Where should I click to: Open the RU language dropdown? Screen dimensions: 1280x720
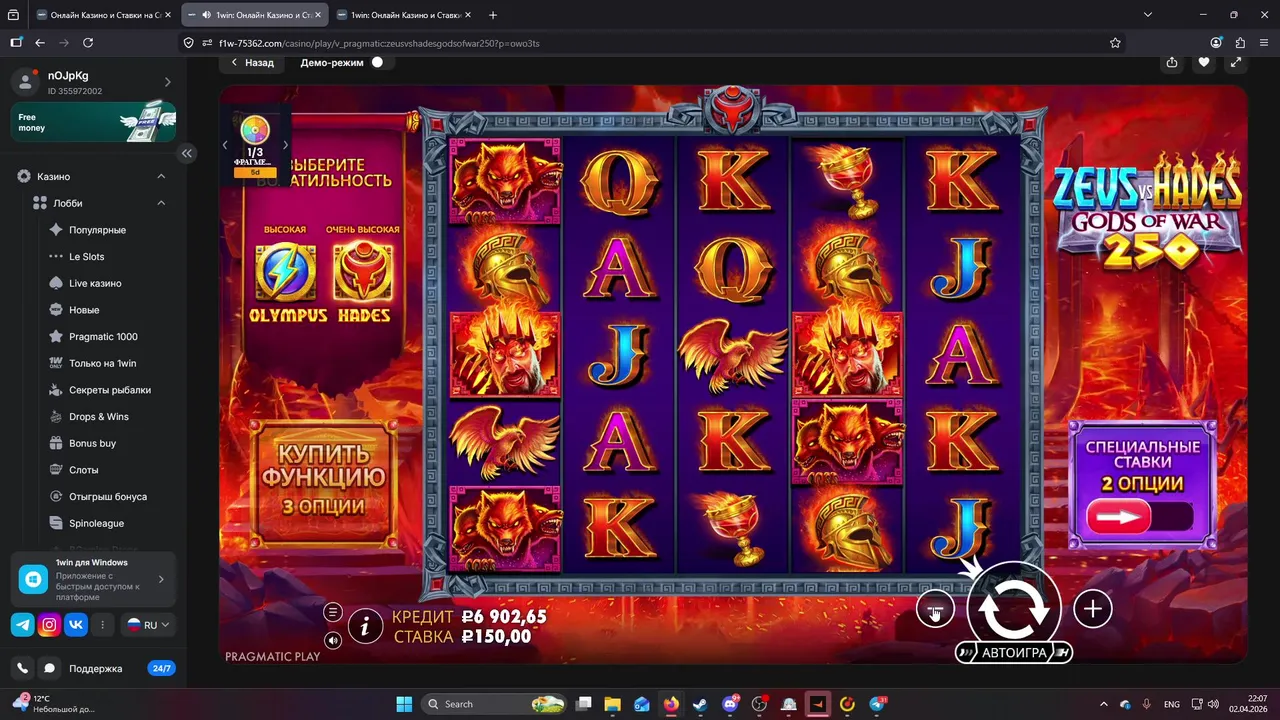coord(148,625)
